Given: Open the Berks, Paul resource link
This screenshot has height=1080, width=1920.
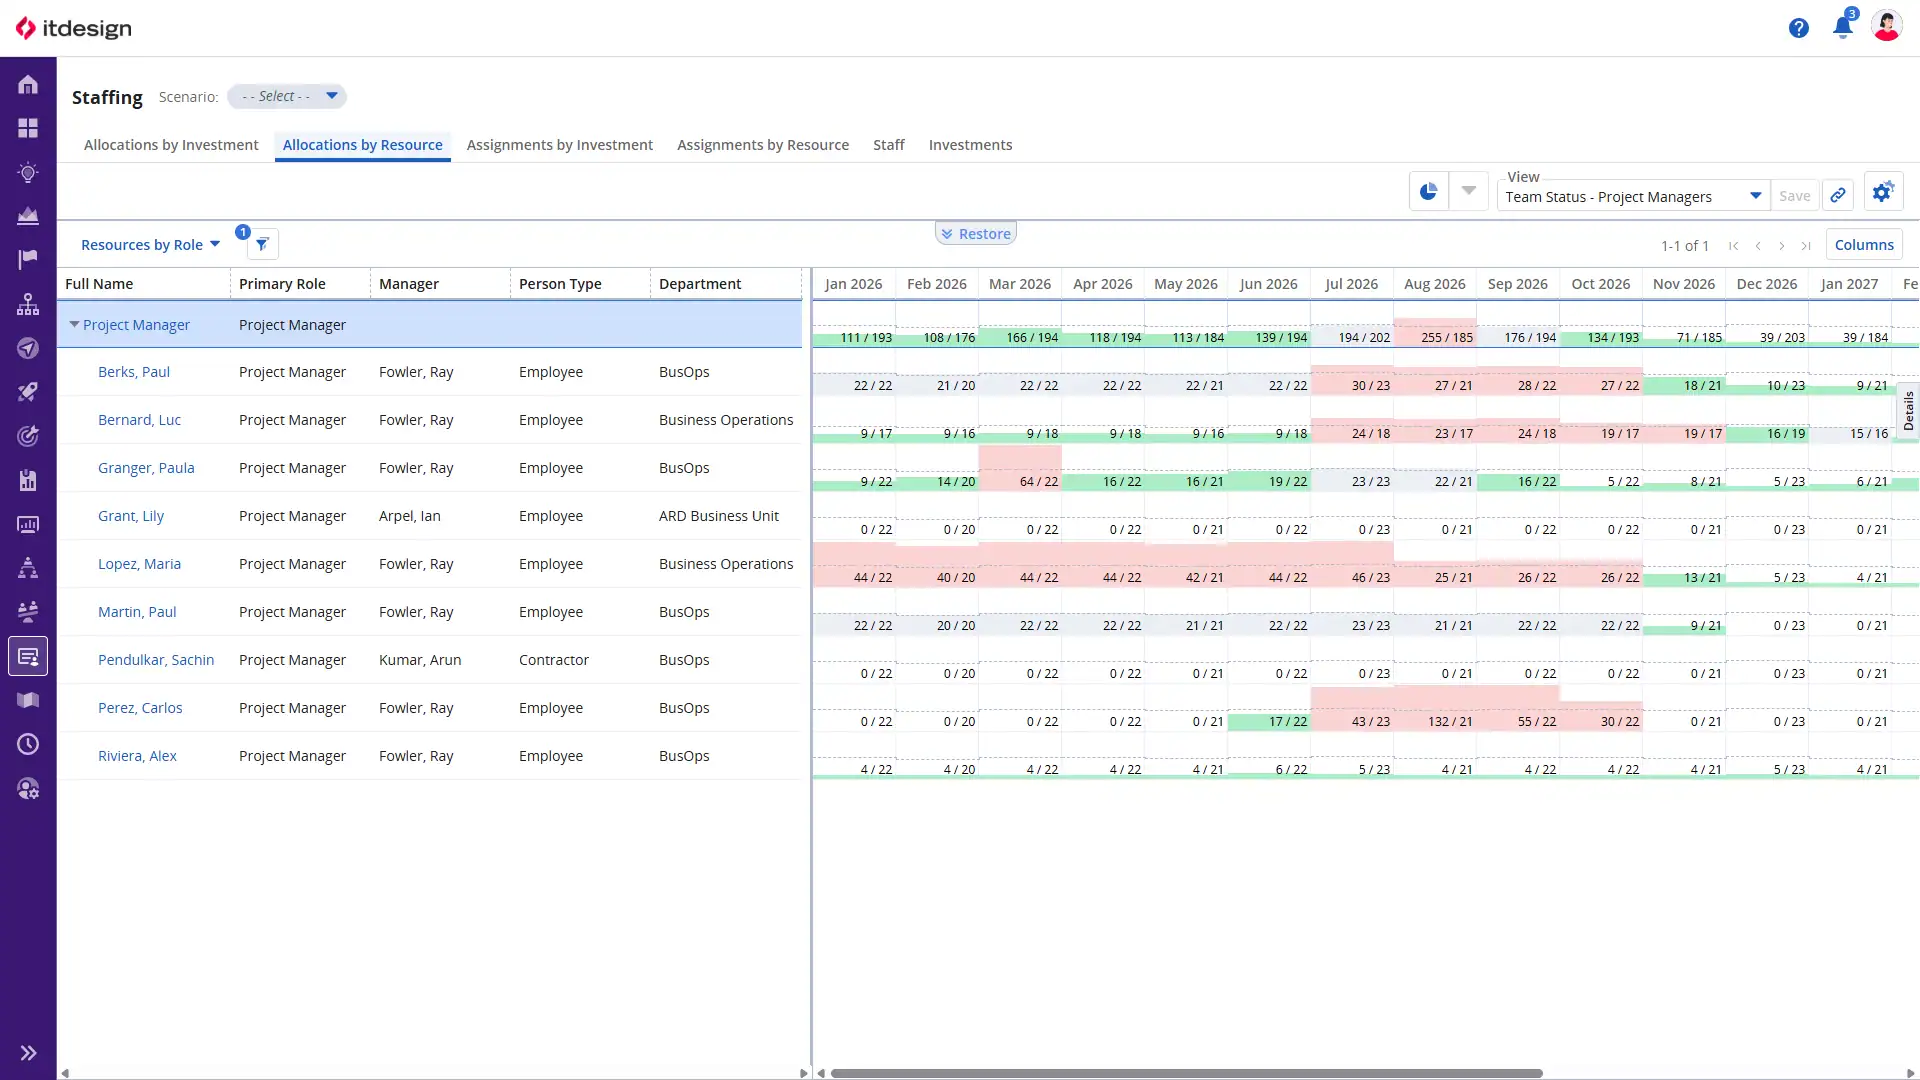Looking at the screenshot, I should coord(134,372).
